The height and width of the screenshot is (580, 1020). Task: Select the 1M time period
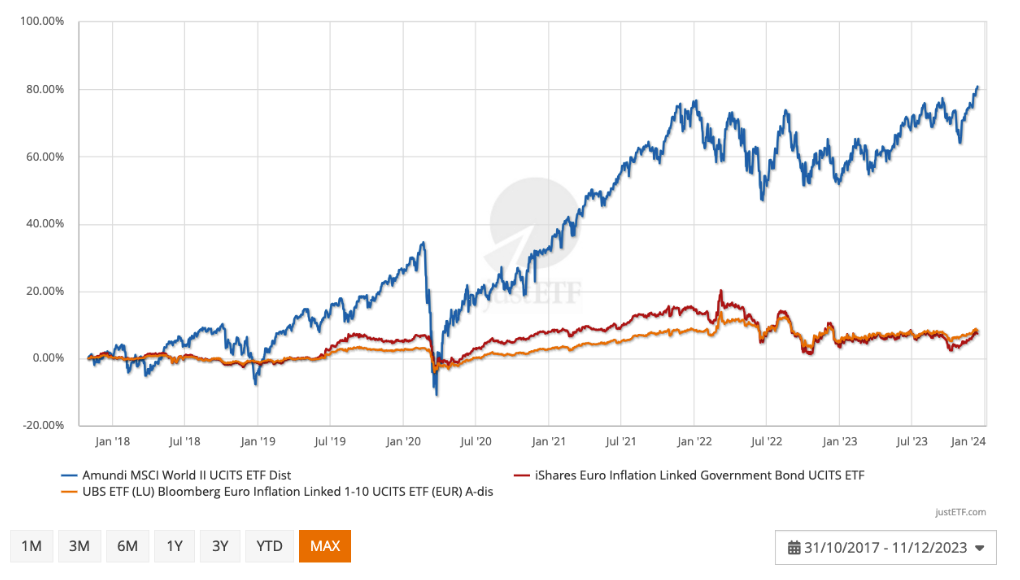click(x=32, y=546)
